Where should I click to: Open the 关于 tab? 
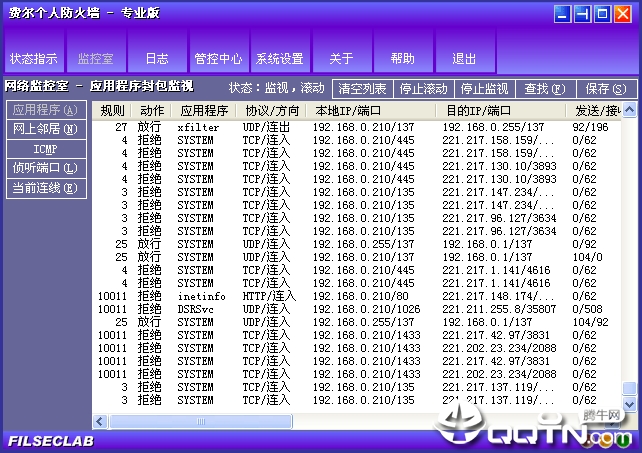[x=341, y=51]
